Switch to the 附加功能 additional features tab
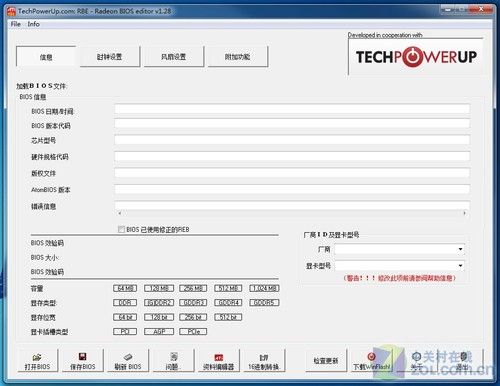The width and height of the screenshot is (500, 386). [x=238, y=57]
